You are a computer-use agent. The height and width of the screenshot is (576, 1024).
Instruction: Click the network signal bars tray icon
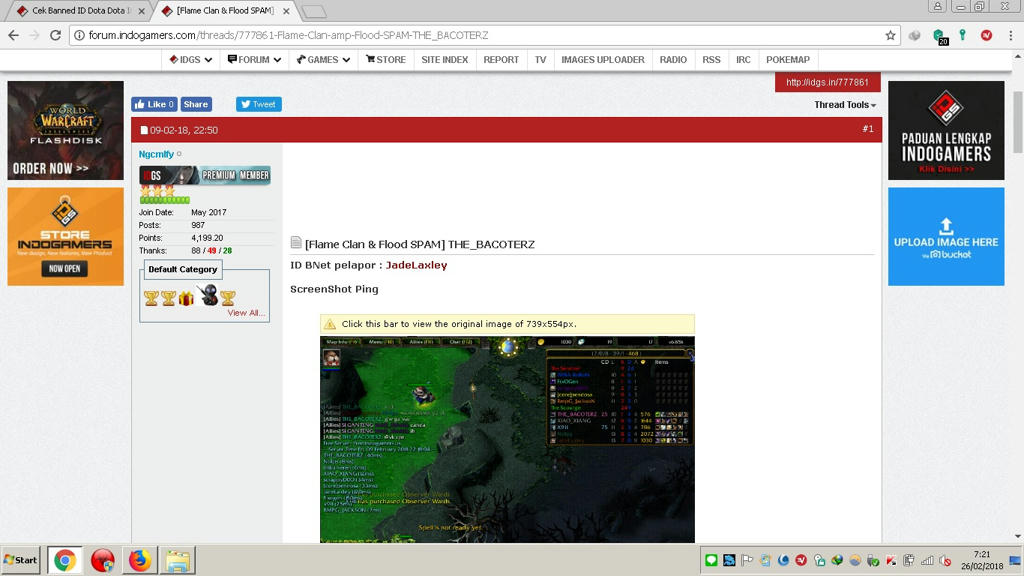click(x=927, y=560)
